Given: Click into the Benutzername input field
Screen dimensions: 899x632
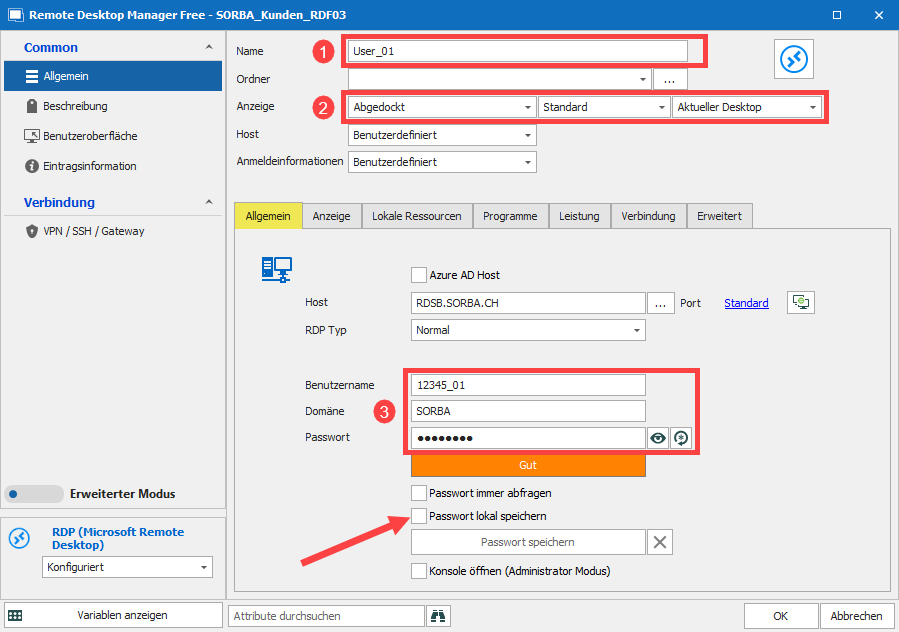Looking at the screenshot, I should (528, 385).
